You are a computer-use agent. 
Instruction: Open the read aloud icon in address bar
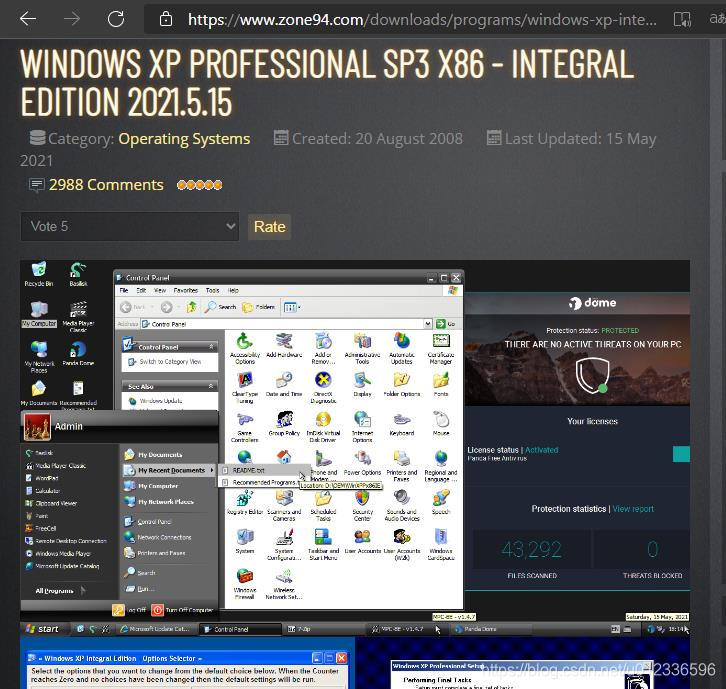pos(682,19)
